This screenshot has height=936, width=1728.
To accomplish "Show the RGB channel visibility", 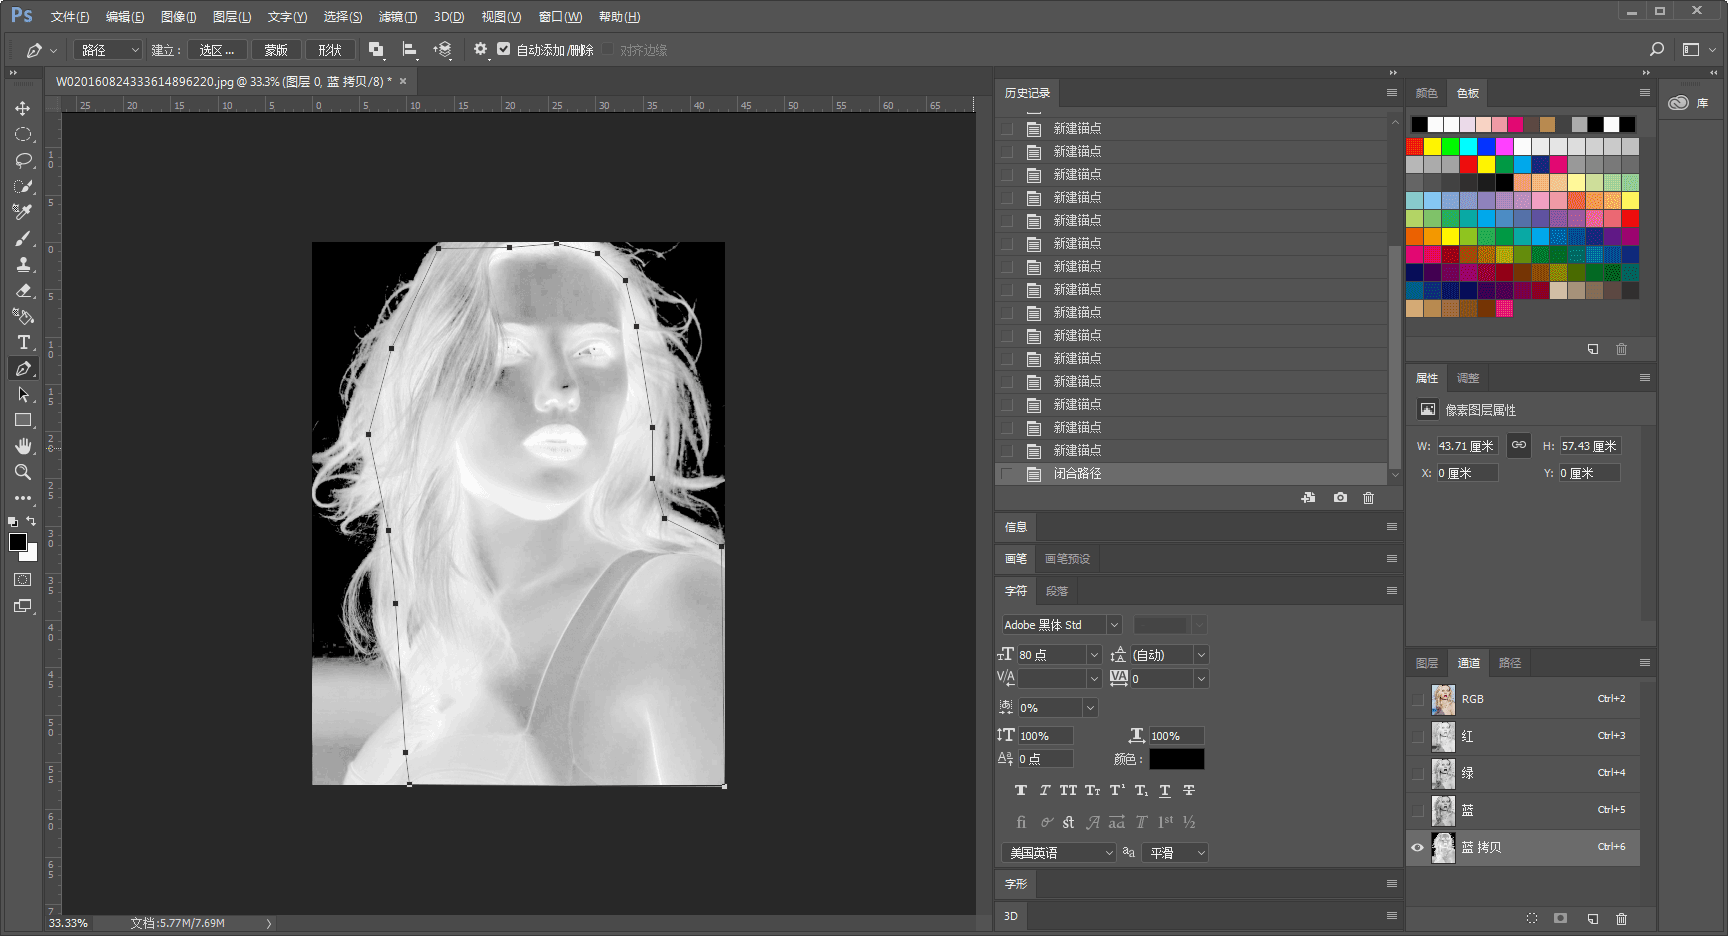I will [x=1417, y=699].
